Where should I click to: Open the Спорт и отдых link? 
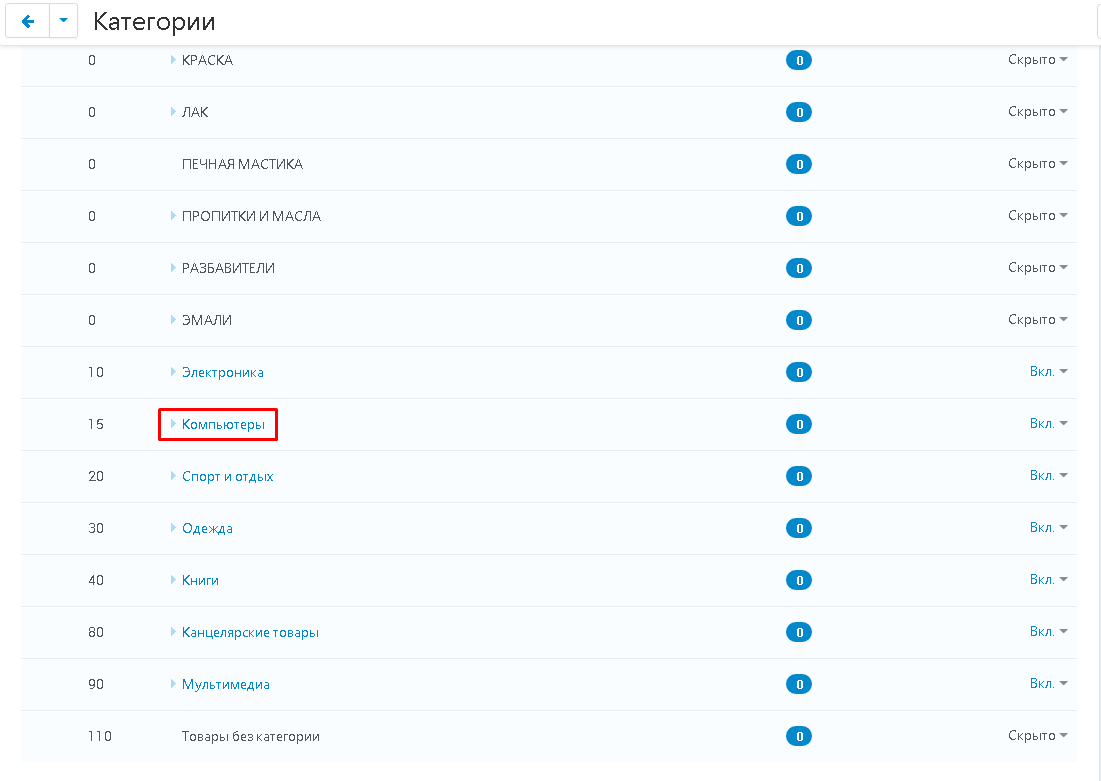click(x=228, y=476)
